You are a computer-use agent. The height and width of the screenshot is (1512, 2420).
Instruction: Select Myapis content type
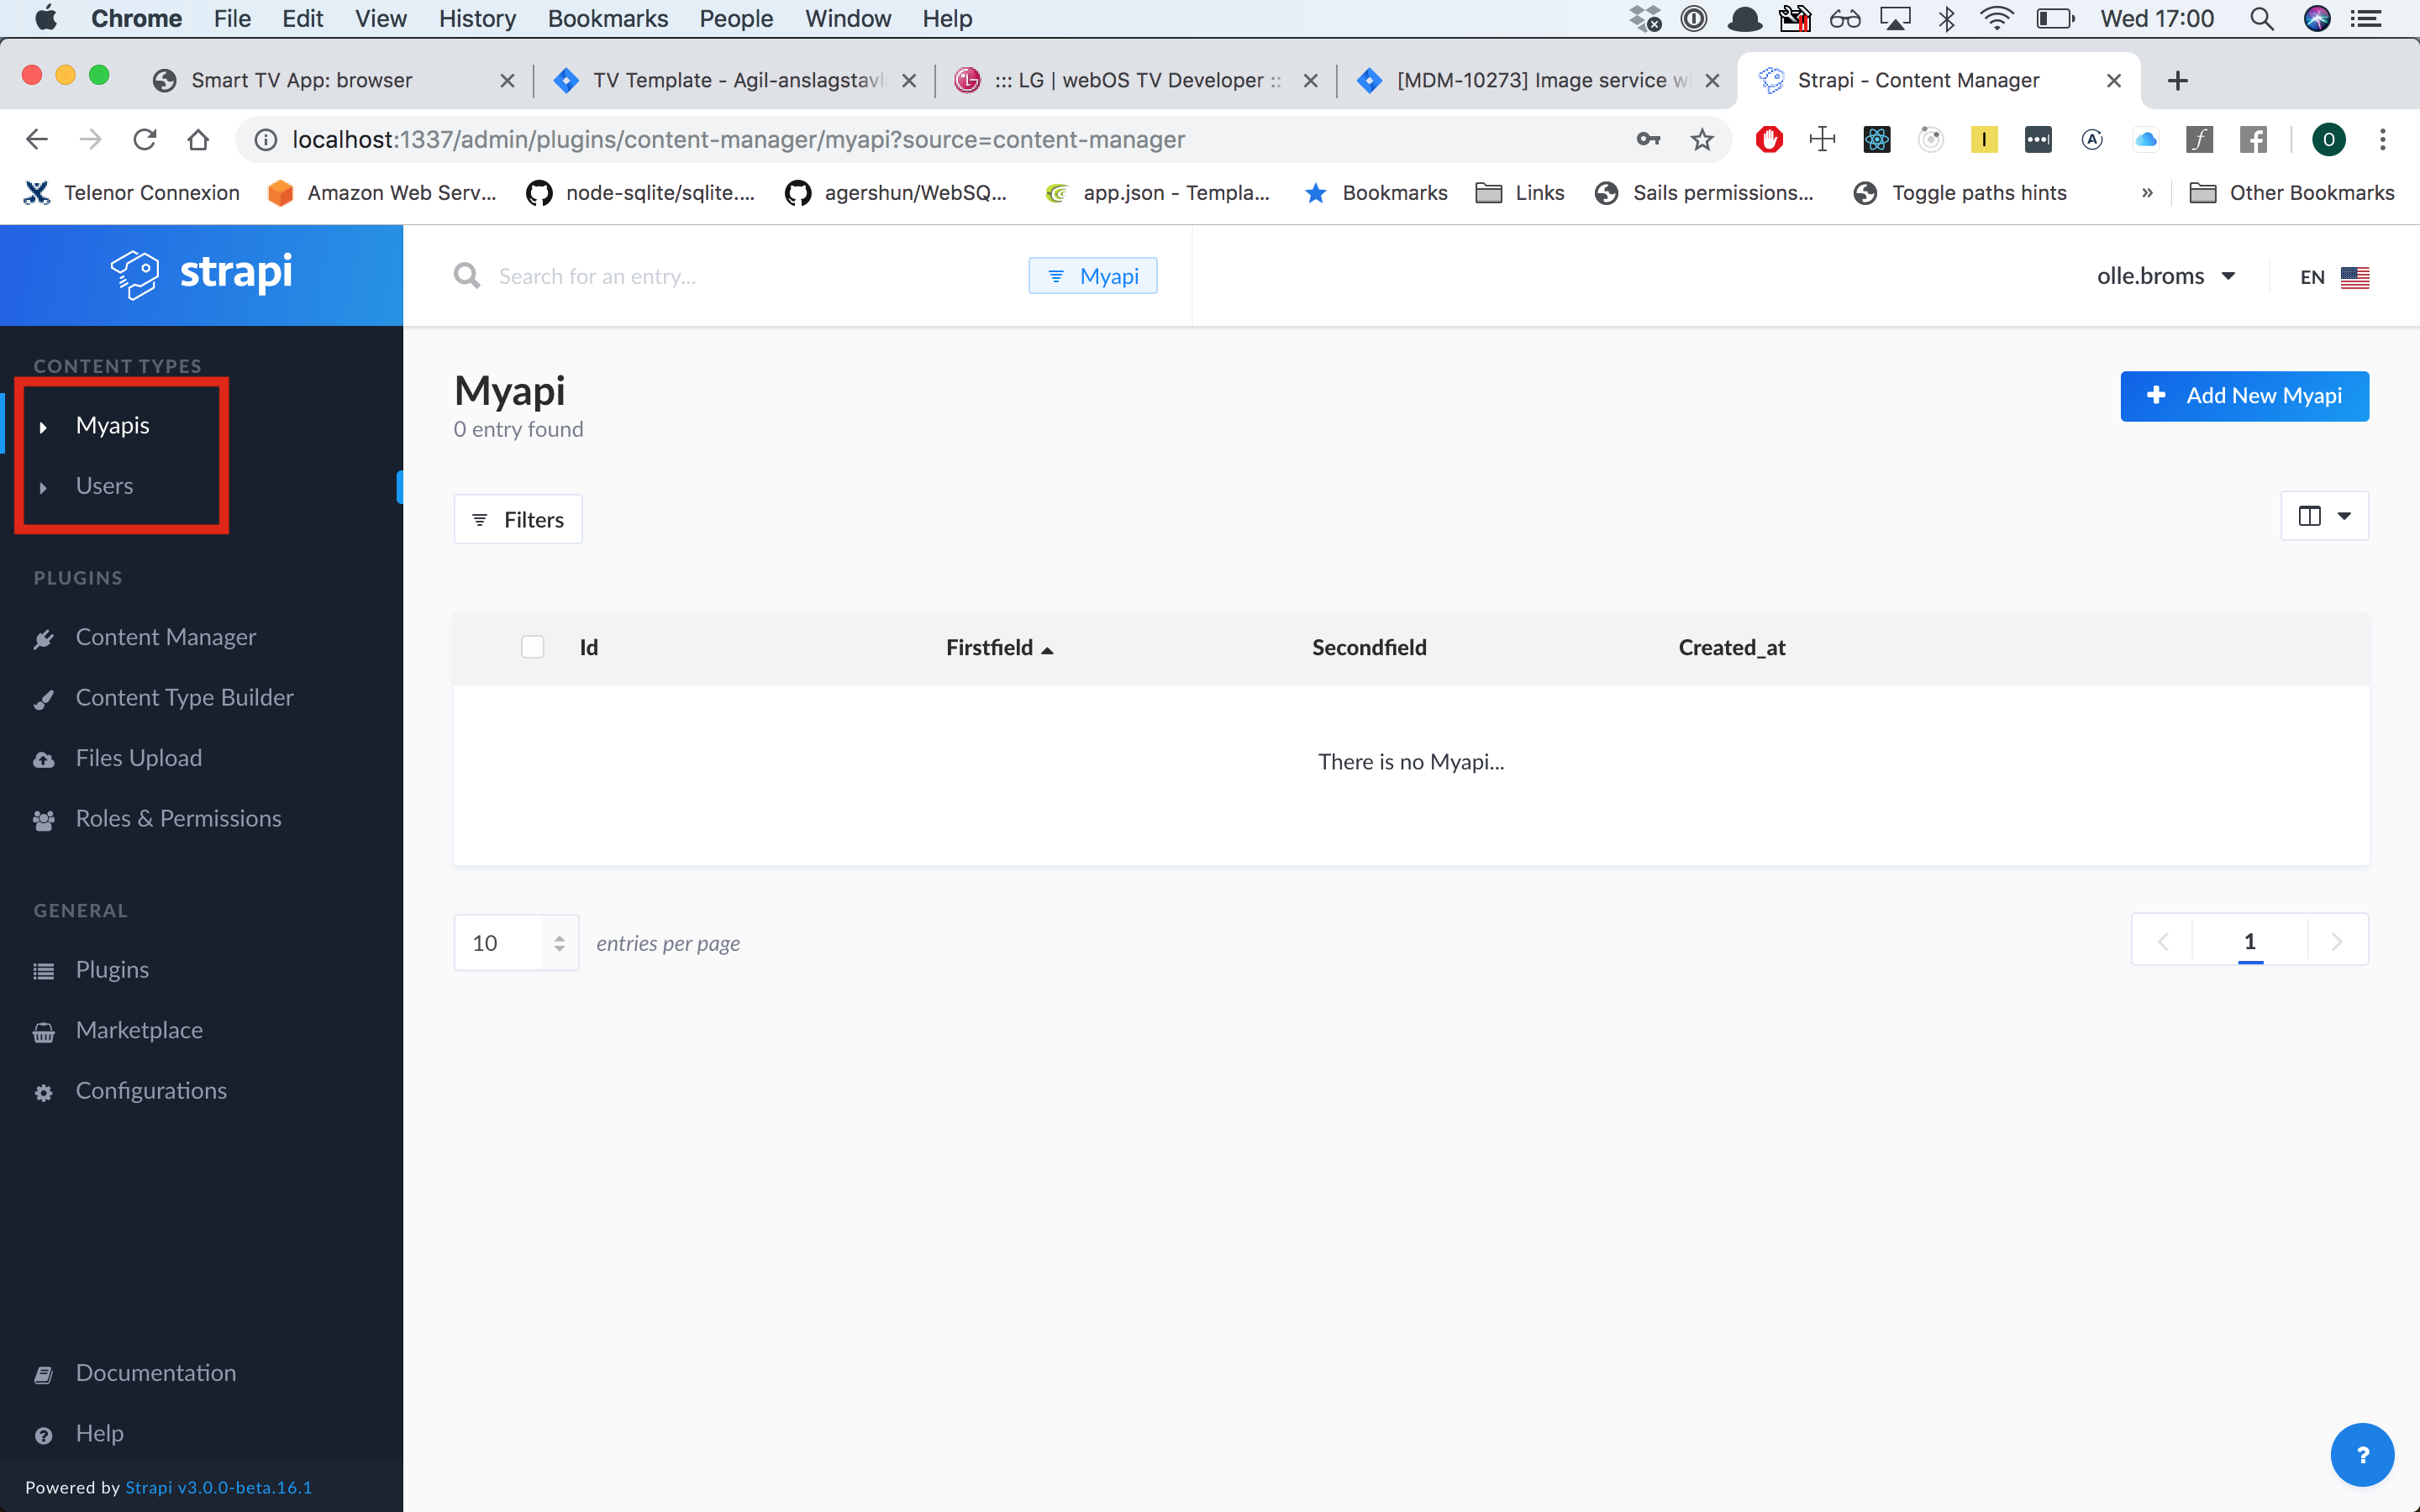[112, 425]
